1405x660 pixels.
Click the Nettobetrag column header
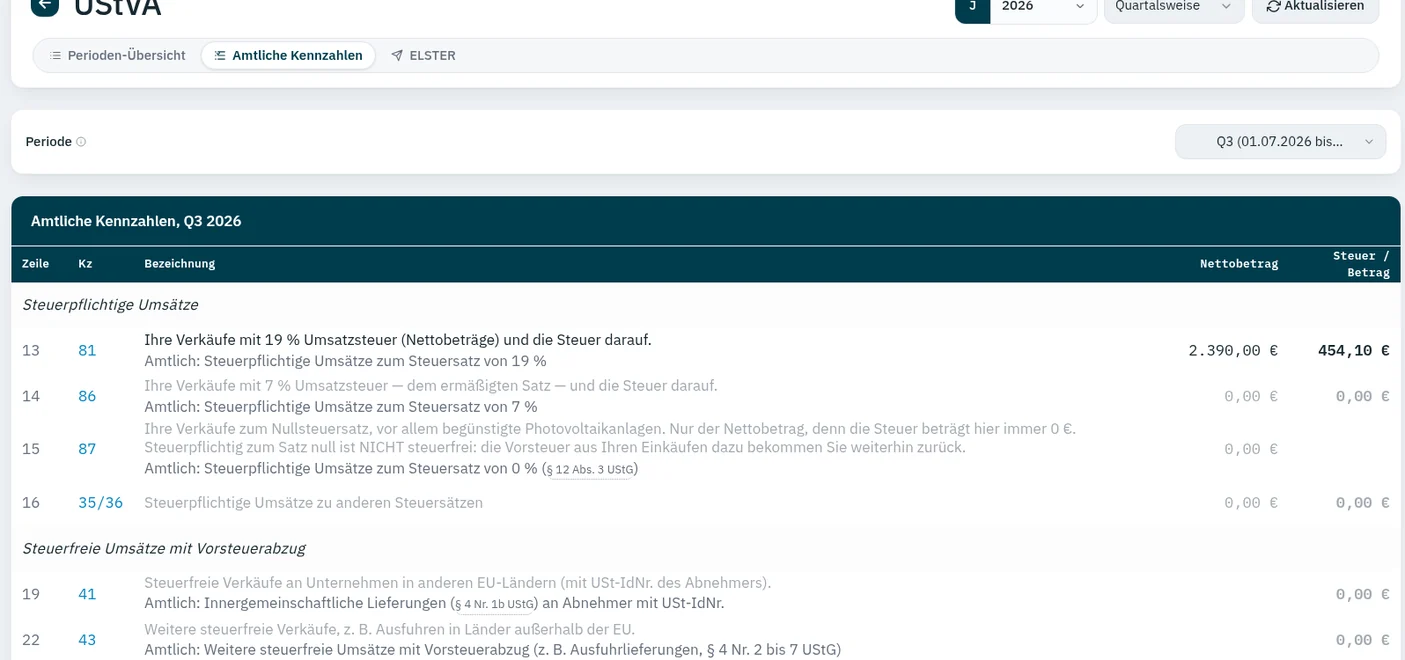1239,264
